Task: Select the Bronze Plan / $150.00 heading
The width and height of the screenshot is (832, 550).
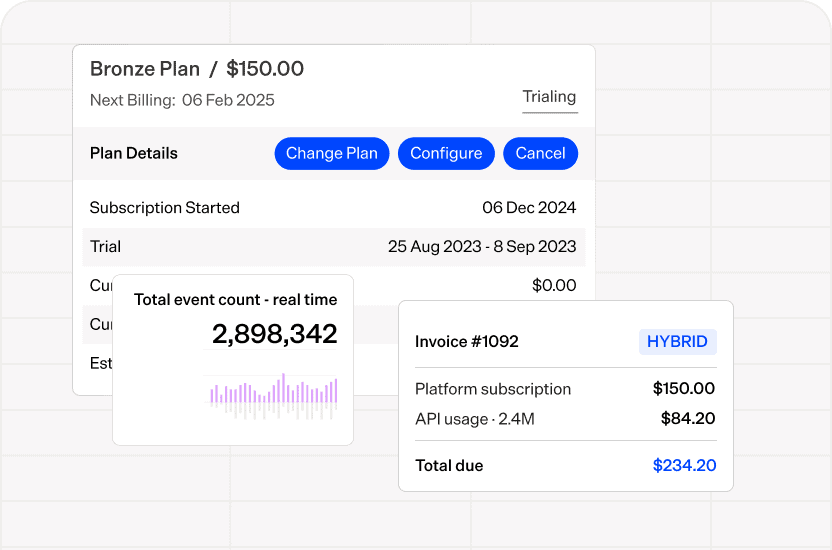Action: click(197, 69)
